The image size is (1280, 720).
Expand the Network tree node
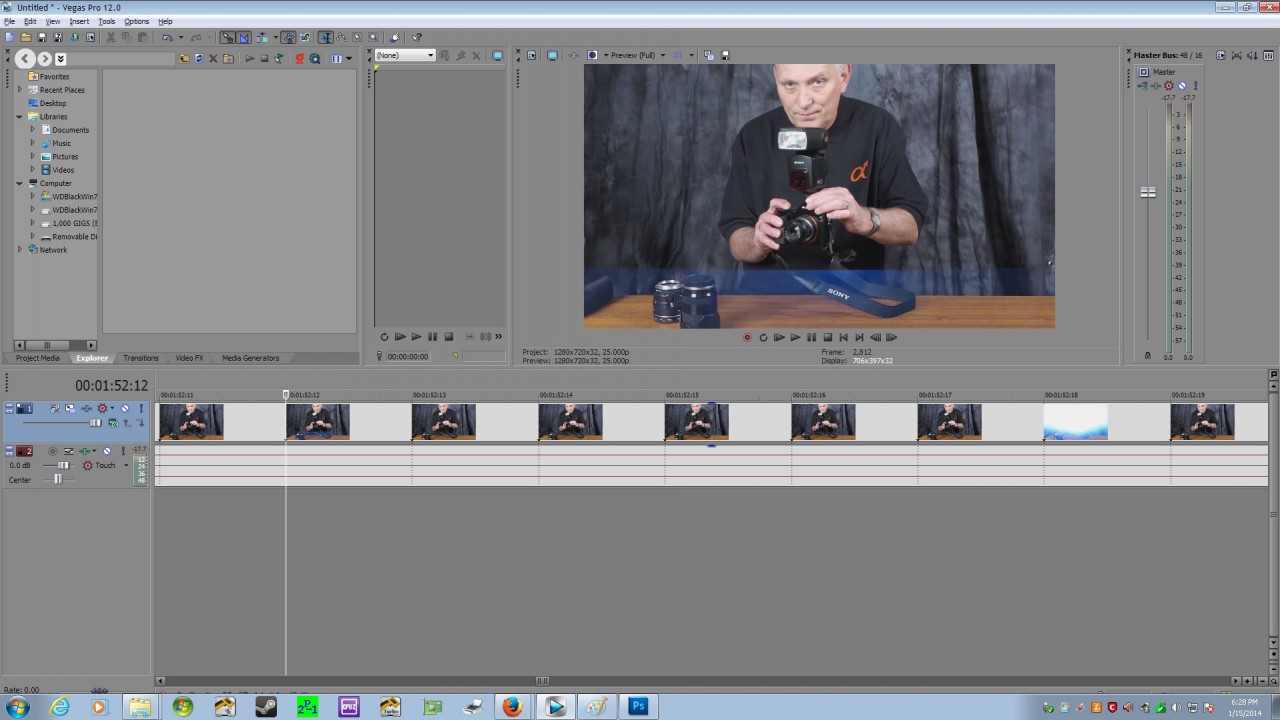pos(20,250)
